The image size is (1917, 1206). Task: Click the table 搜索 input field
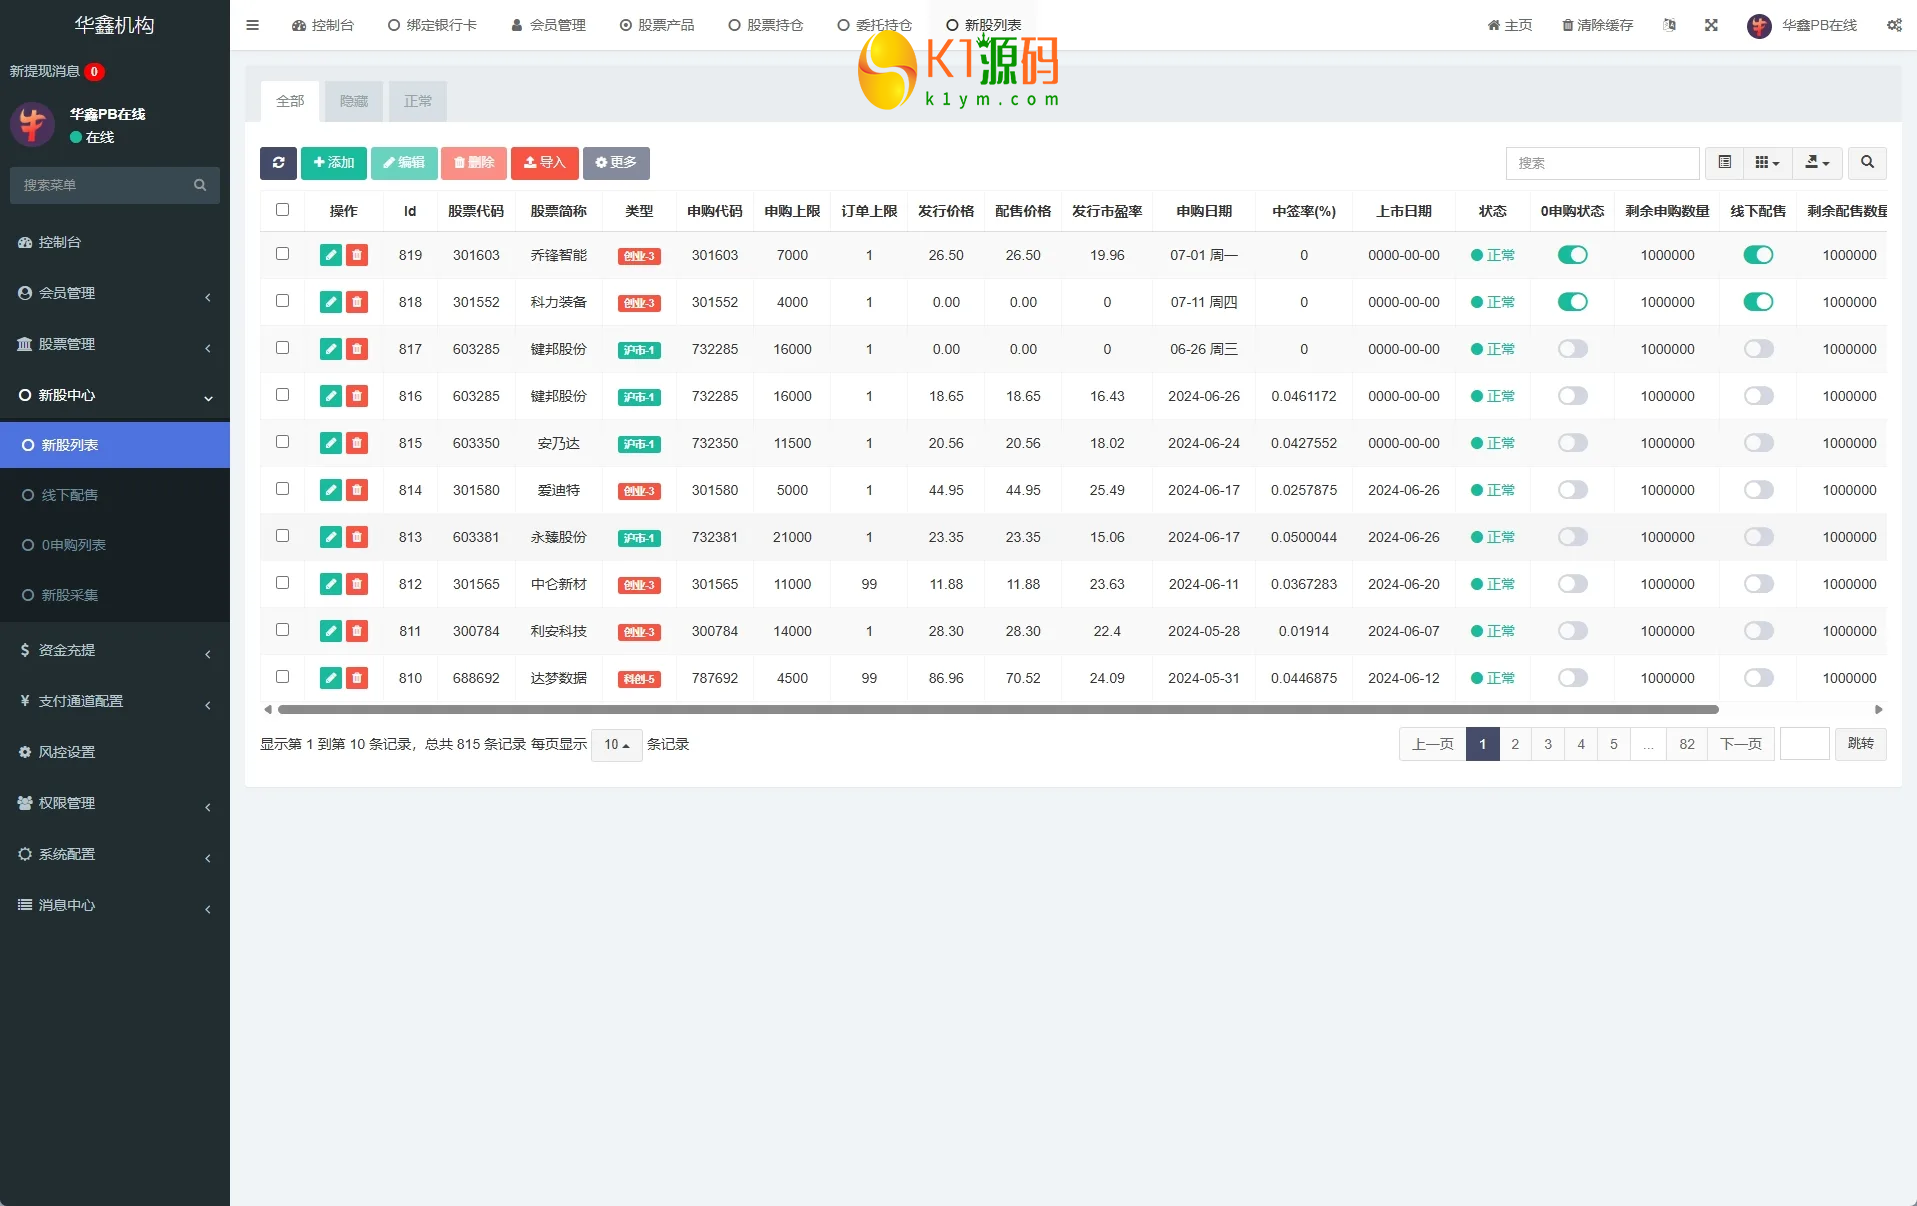coord(1601,163)
